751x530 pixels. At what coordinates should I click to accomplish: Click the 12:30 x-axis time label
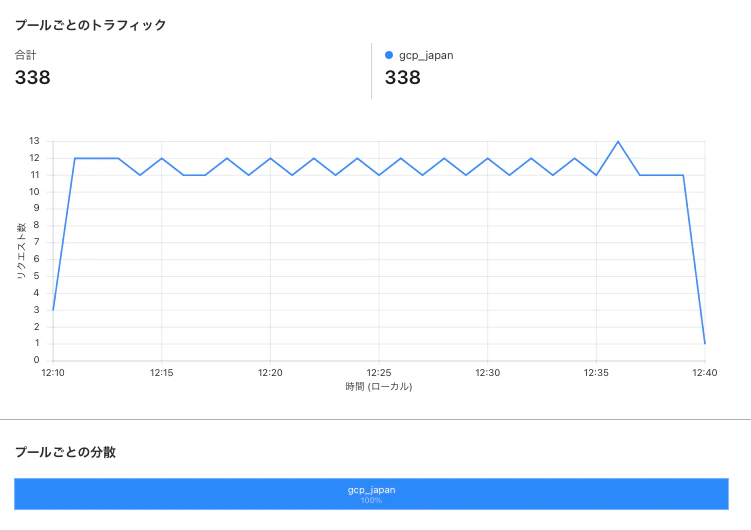point(488,372)
